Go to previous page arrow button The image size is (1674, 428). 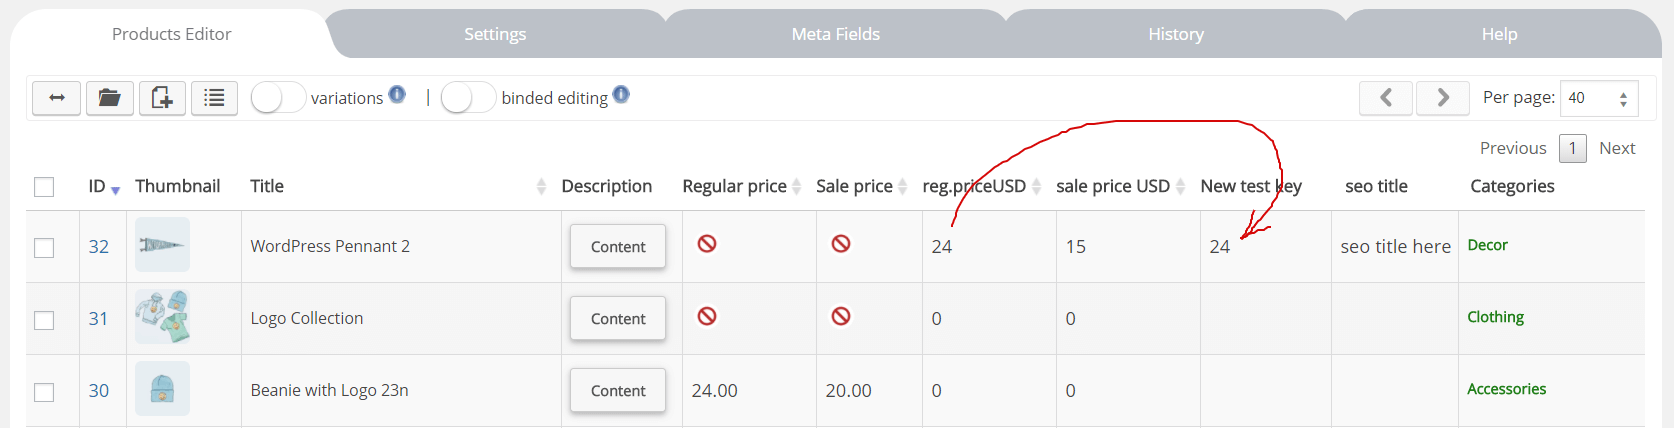click(1386, 98)
